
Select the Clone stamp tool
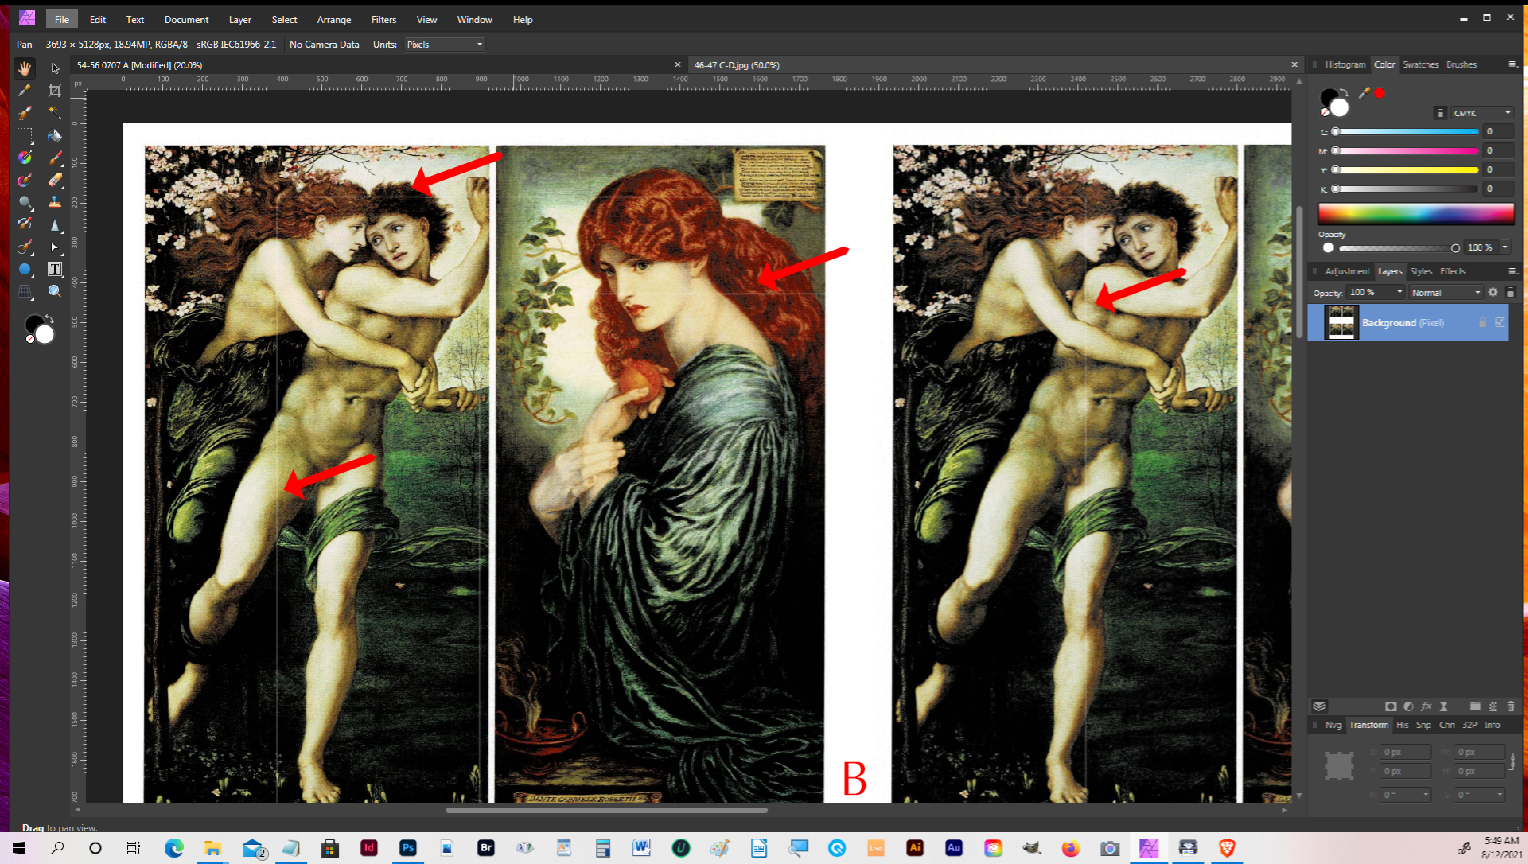(55, 201)
